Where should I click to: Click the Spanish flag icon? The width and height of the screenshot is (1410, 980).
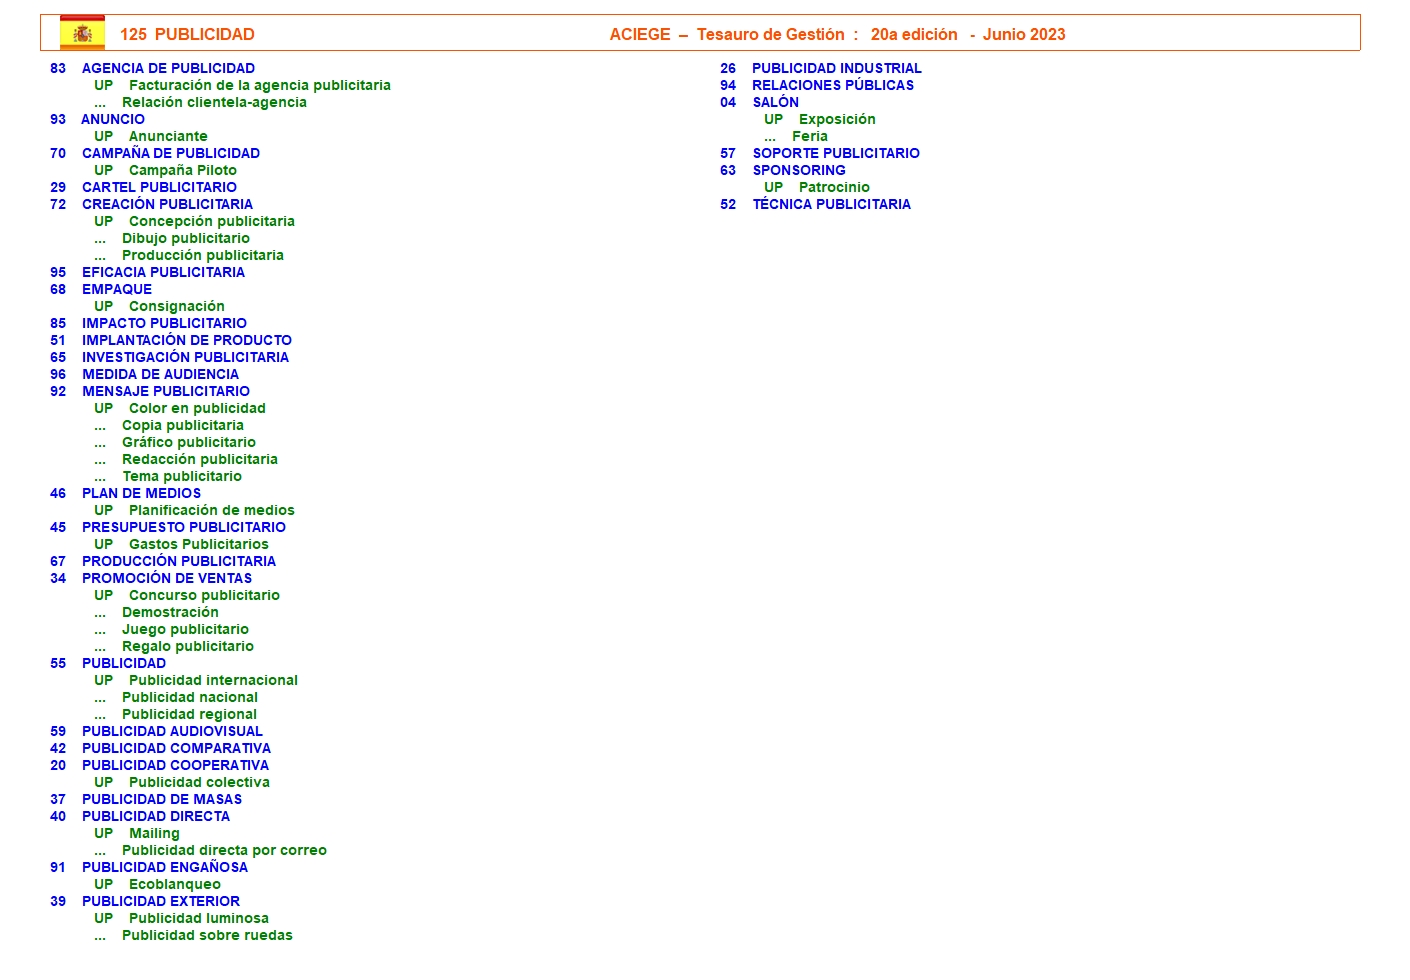pos(82,33)
